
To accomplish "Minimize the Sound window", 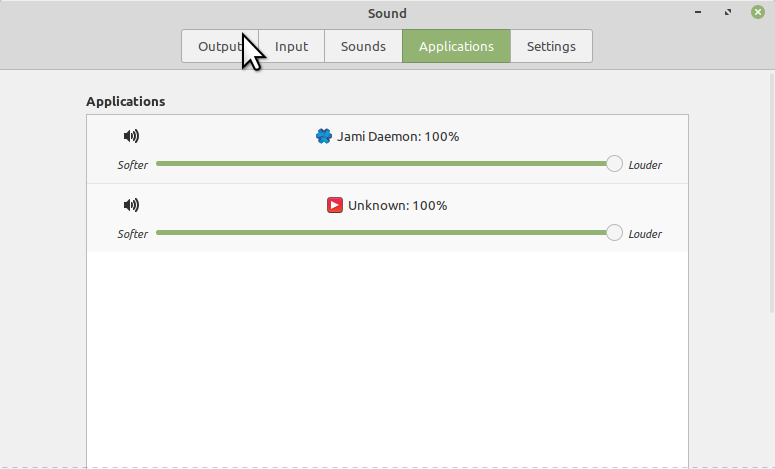I will (698, 12).
